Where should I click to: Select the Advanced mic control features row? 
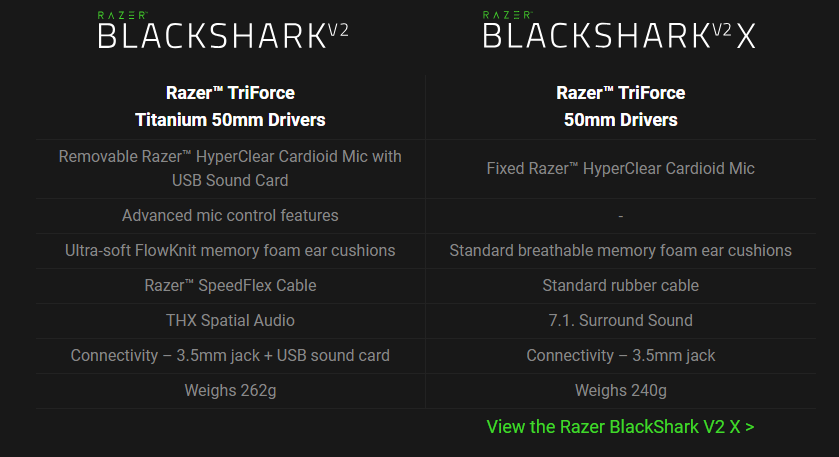point(230,215)
